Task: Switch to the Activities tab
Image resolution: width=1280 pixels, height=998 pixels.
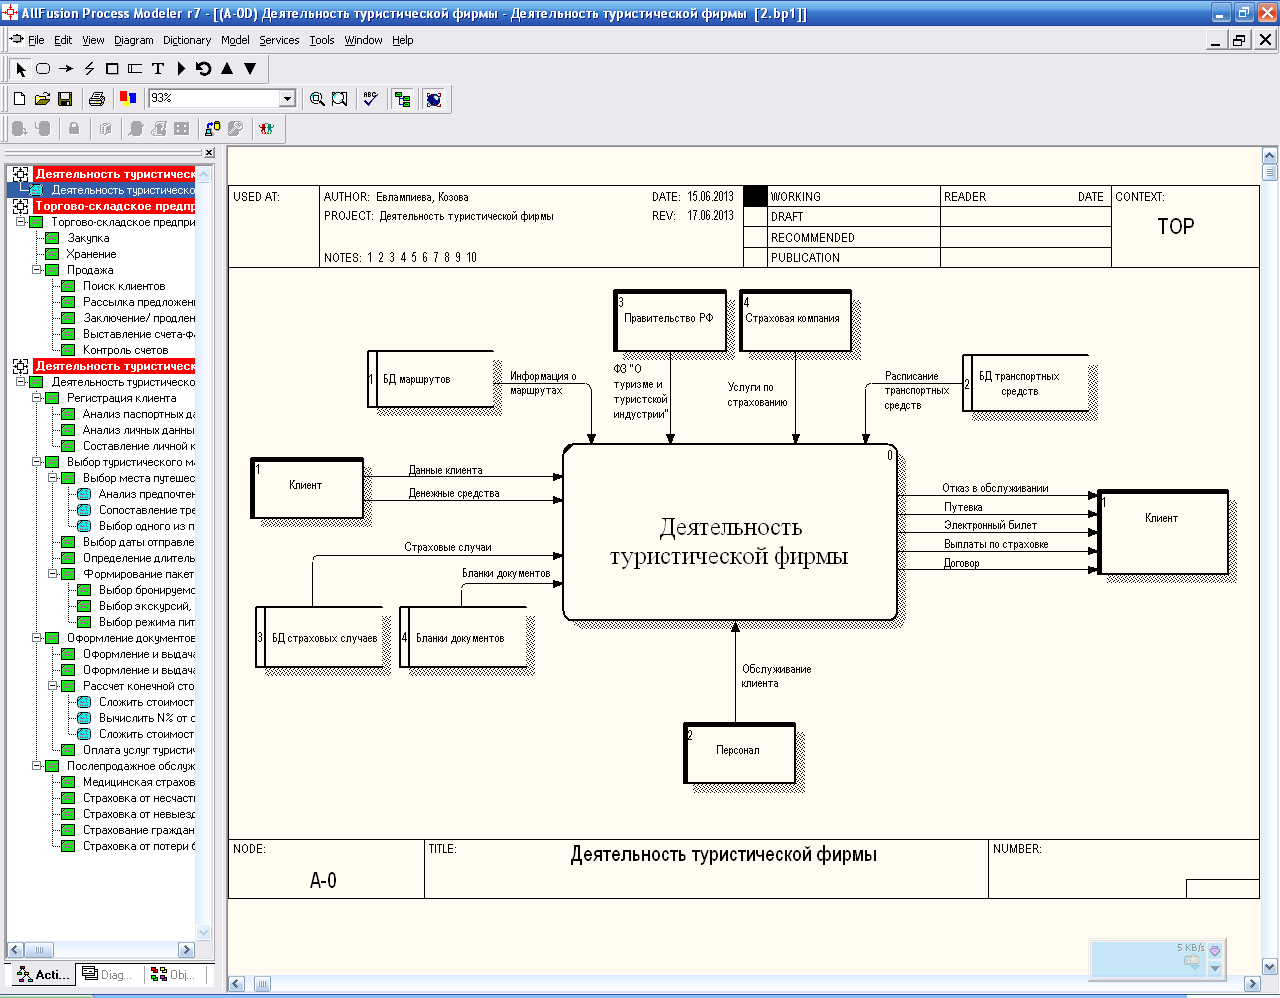Action: [x=43, y=974]
